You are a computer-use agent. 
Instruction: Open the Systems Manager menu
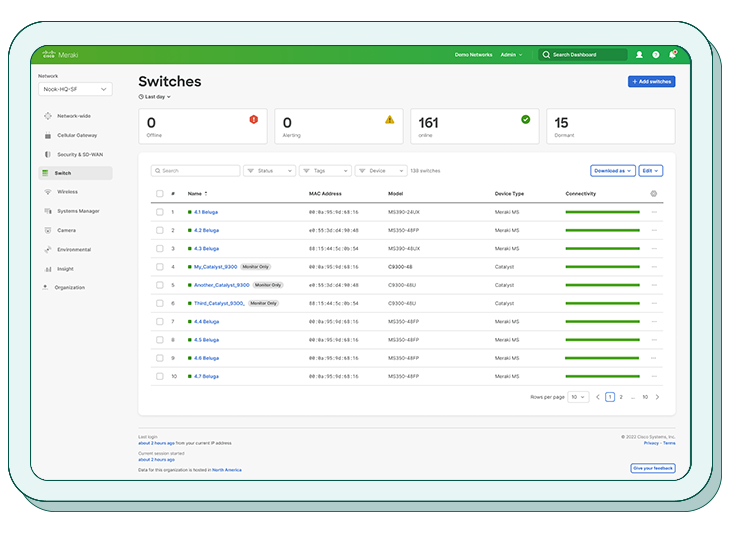78,211
